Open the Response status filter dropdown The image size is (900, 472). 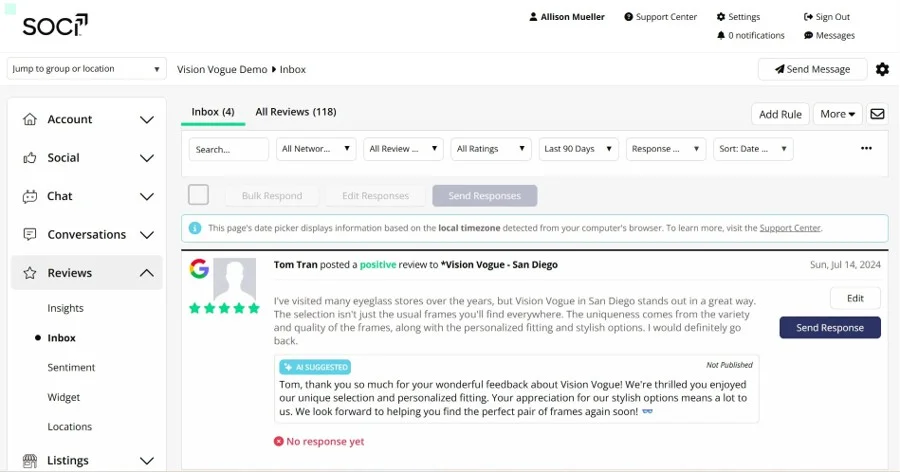(666, 149)
